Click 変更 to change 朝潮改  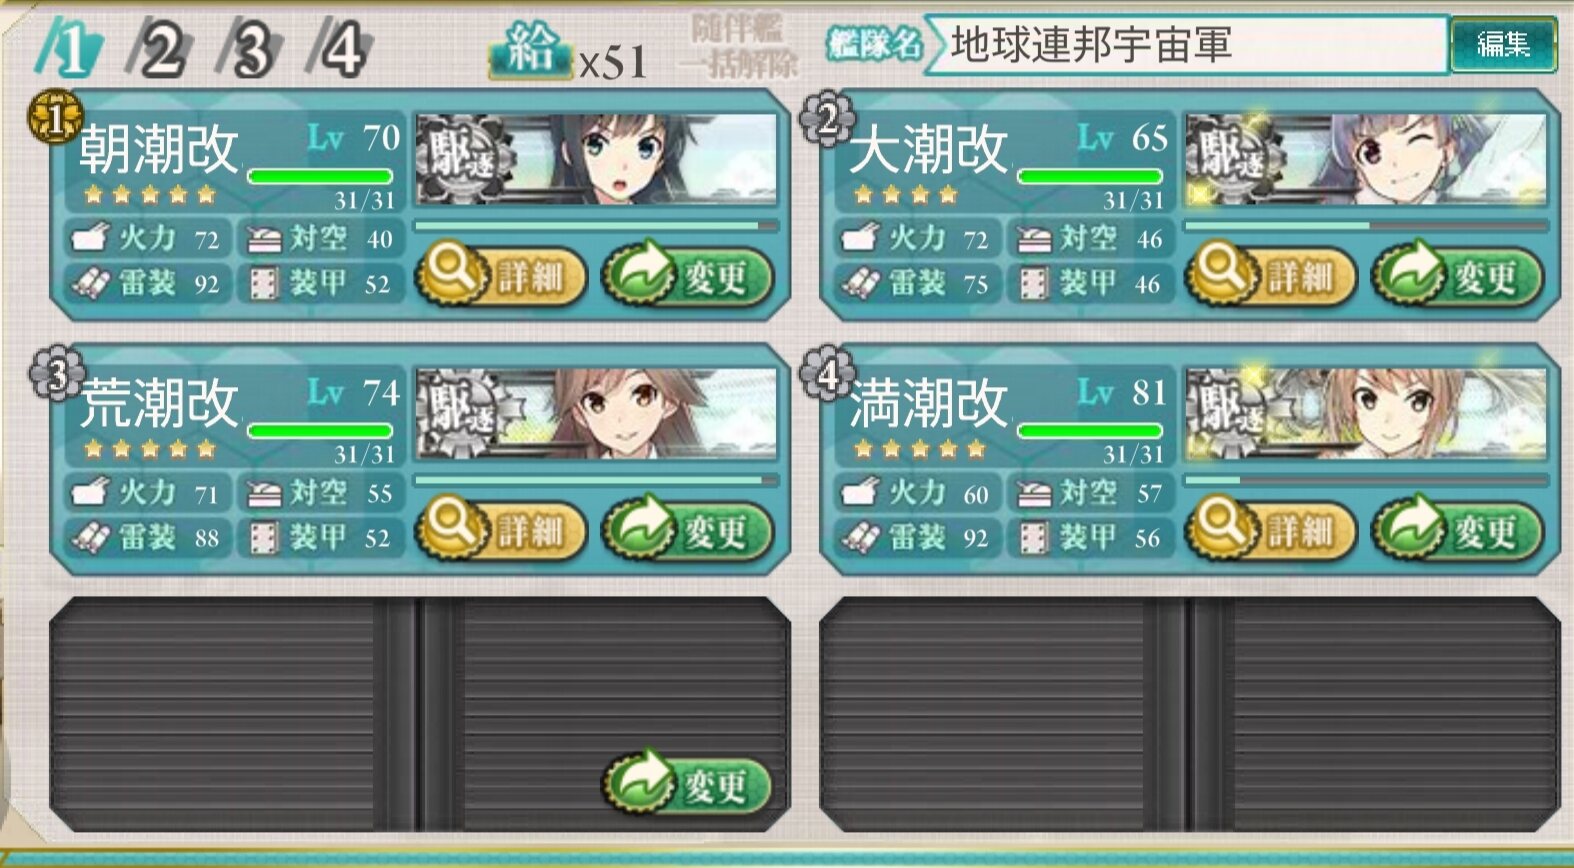(688, 276)
